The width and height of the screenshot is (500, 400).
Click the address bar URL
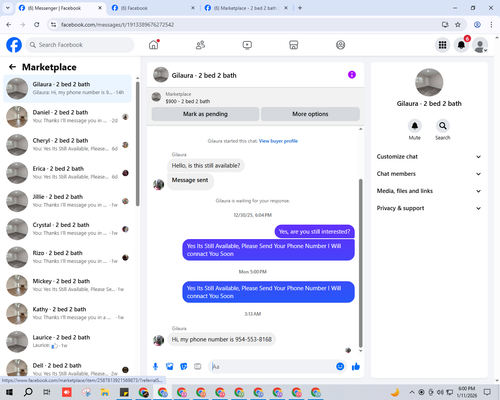click(118, 25)
